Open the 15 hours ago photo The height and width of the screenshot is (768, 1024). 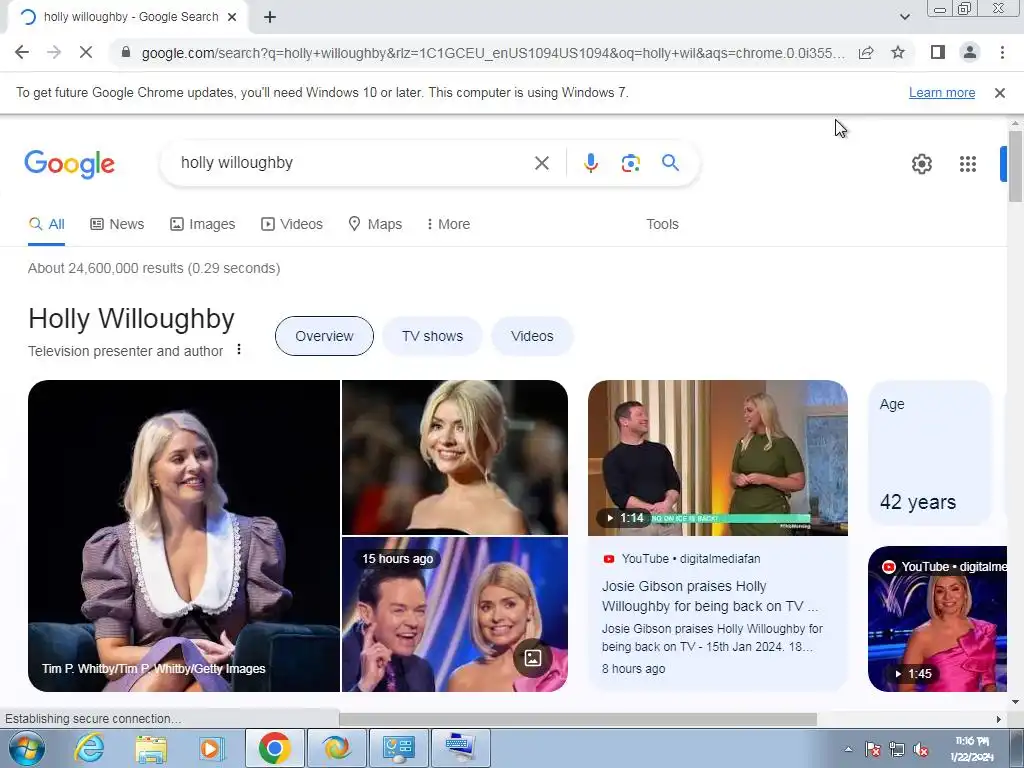click(455, 615)
